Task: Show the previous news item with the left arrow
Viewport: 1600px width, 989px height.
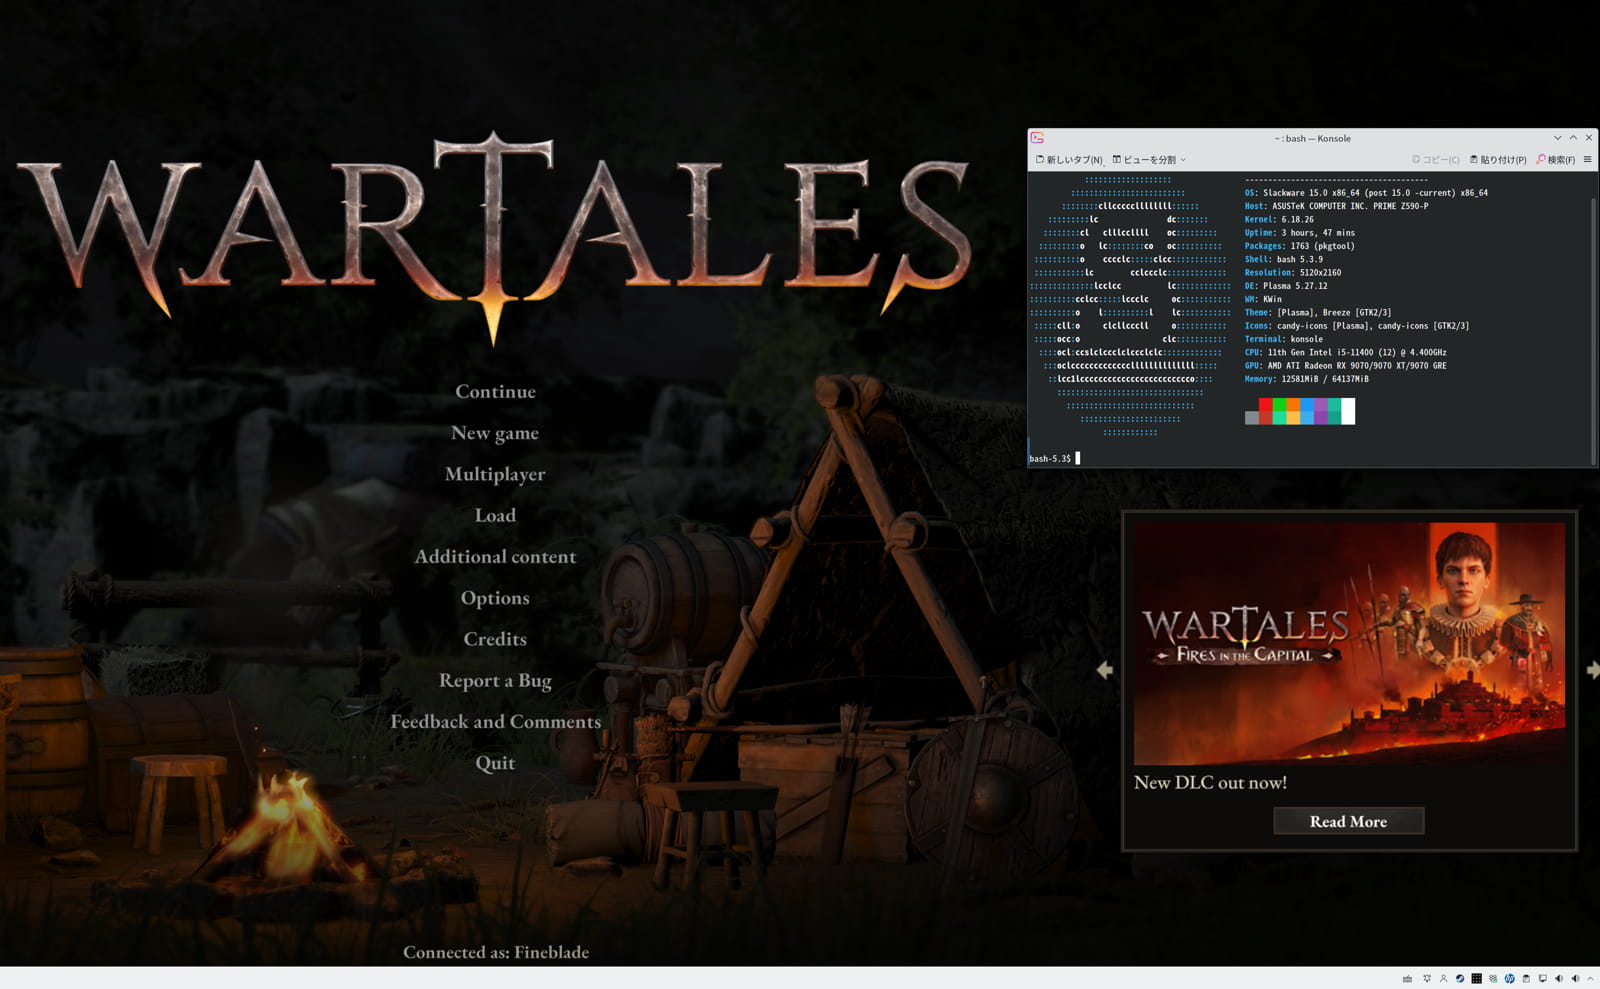Action: (1104, 670)
